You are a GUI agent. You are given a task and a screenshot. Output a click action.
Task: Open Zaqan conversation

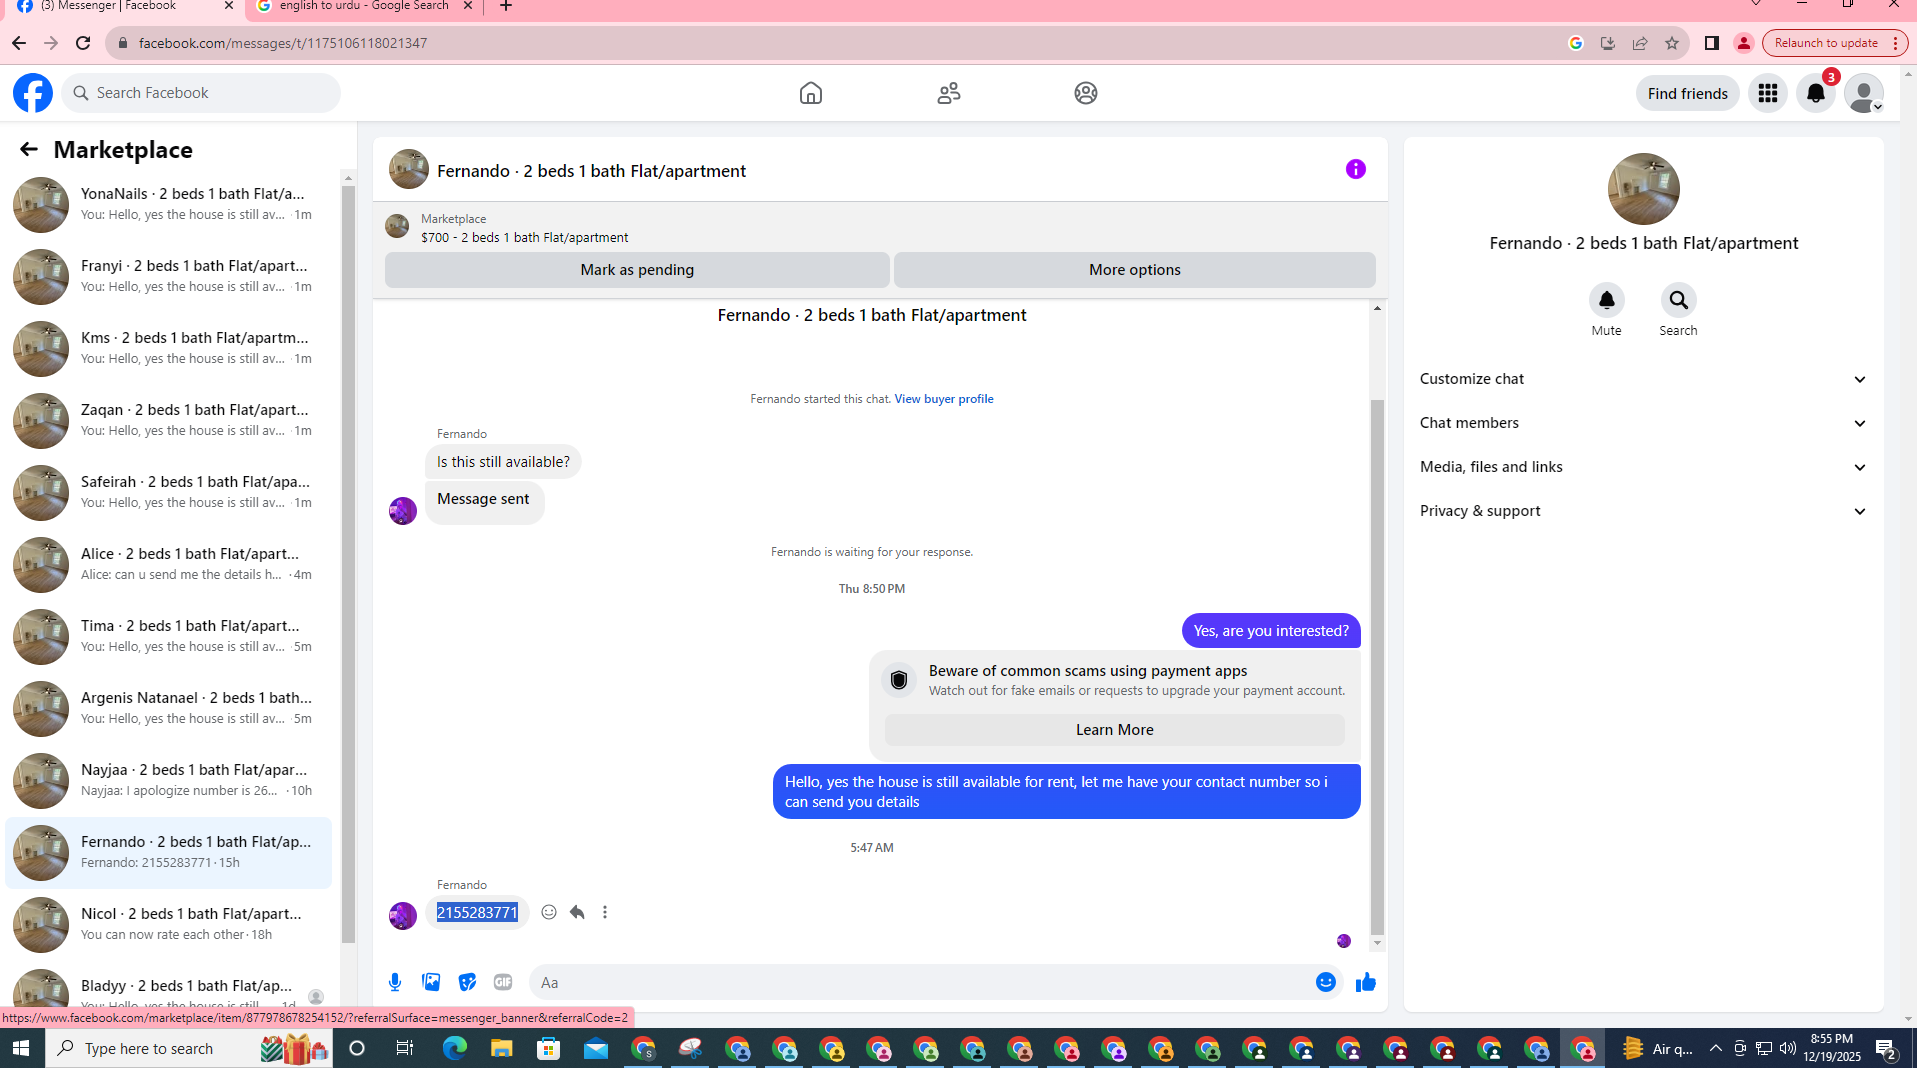[168, 420]
